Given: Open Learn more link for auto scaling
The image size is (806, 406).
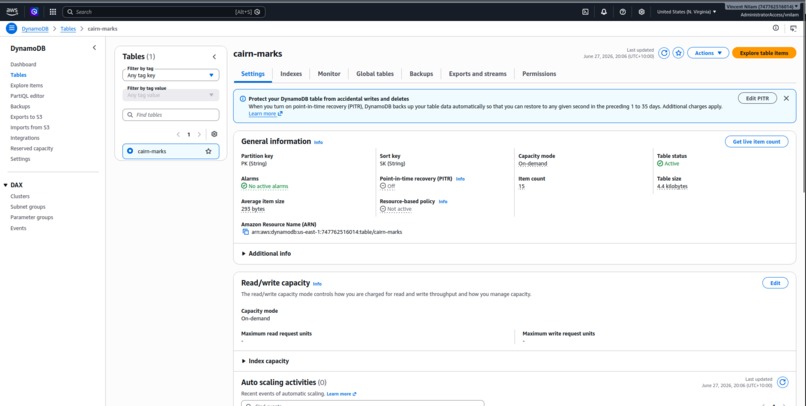Looking at the screenshot, I should click(x=341, y=394).
